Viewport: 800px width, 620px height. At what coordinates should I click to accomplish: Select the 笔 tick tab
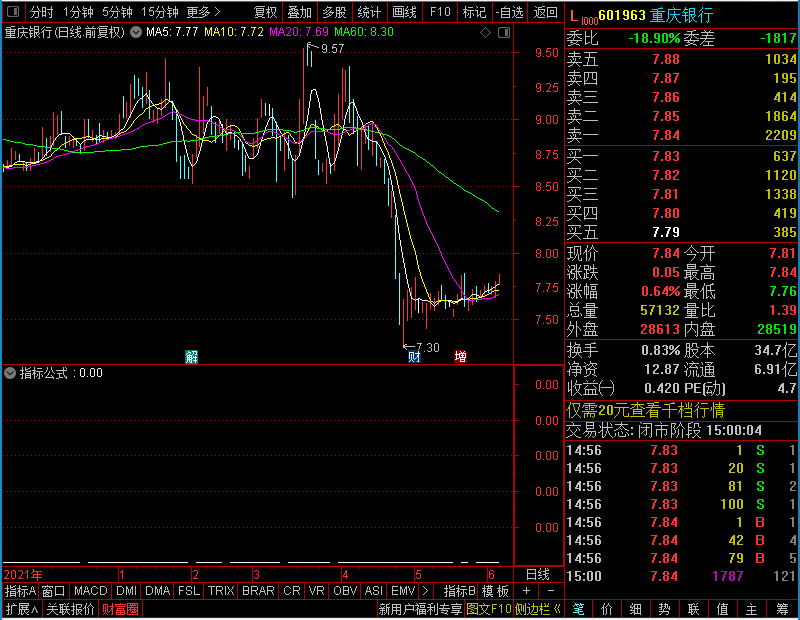tap(579, 609)
